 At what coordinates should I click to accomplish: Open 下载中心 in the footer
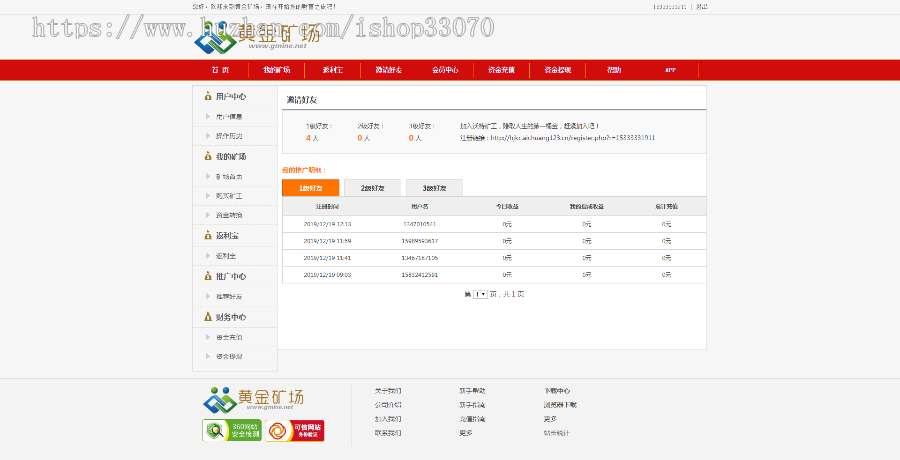pyautogui.click(x=557, y=391)
